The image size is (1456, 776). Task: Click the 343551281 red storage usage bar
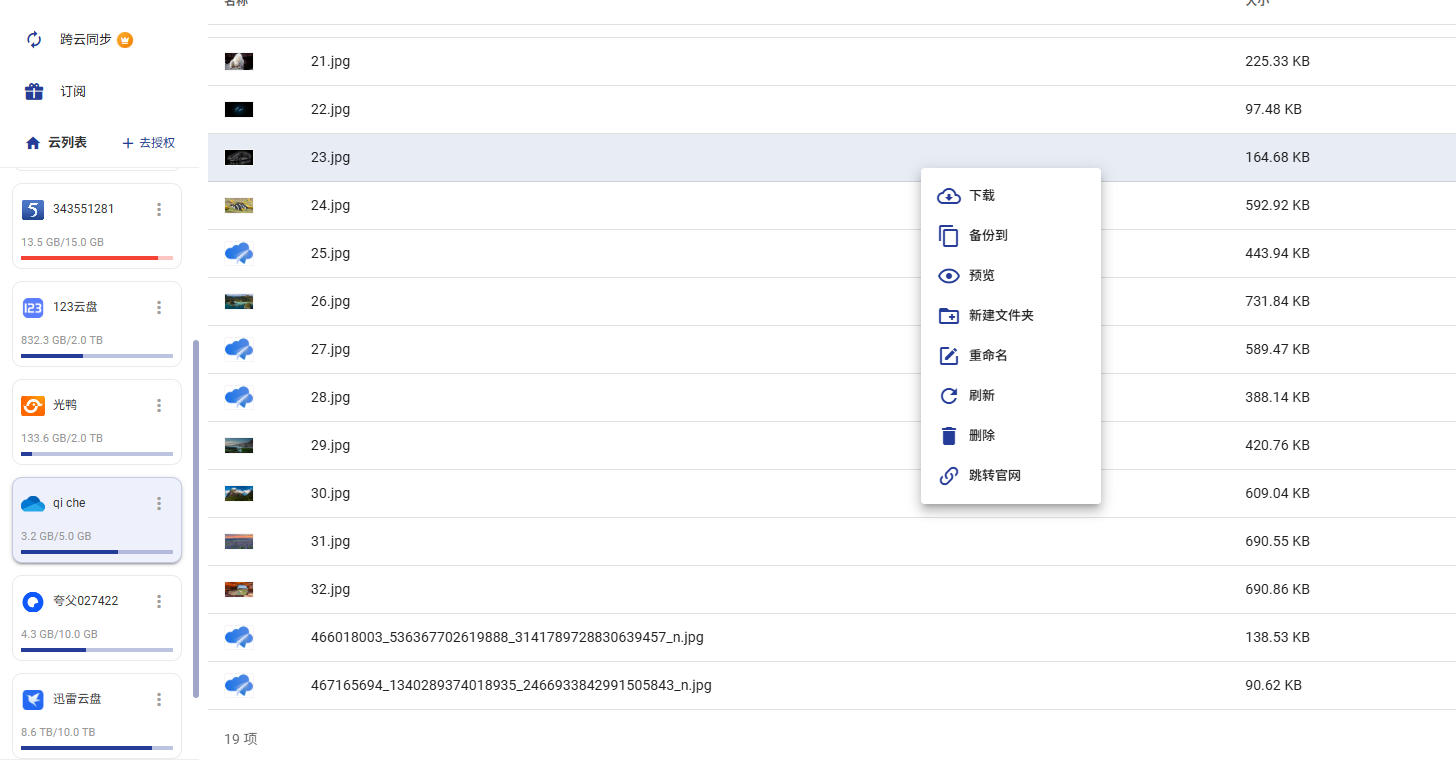pyautogui.click(x=97, y=258)
